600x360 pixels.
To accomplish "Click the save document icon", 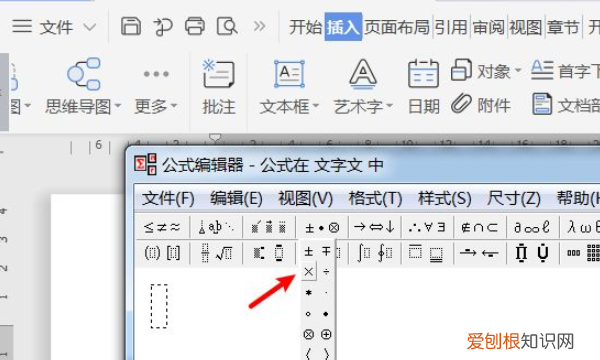I will coord(131,27).
